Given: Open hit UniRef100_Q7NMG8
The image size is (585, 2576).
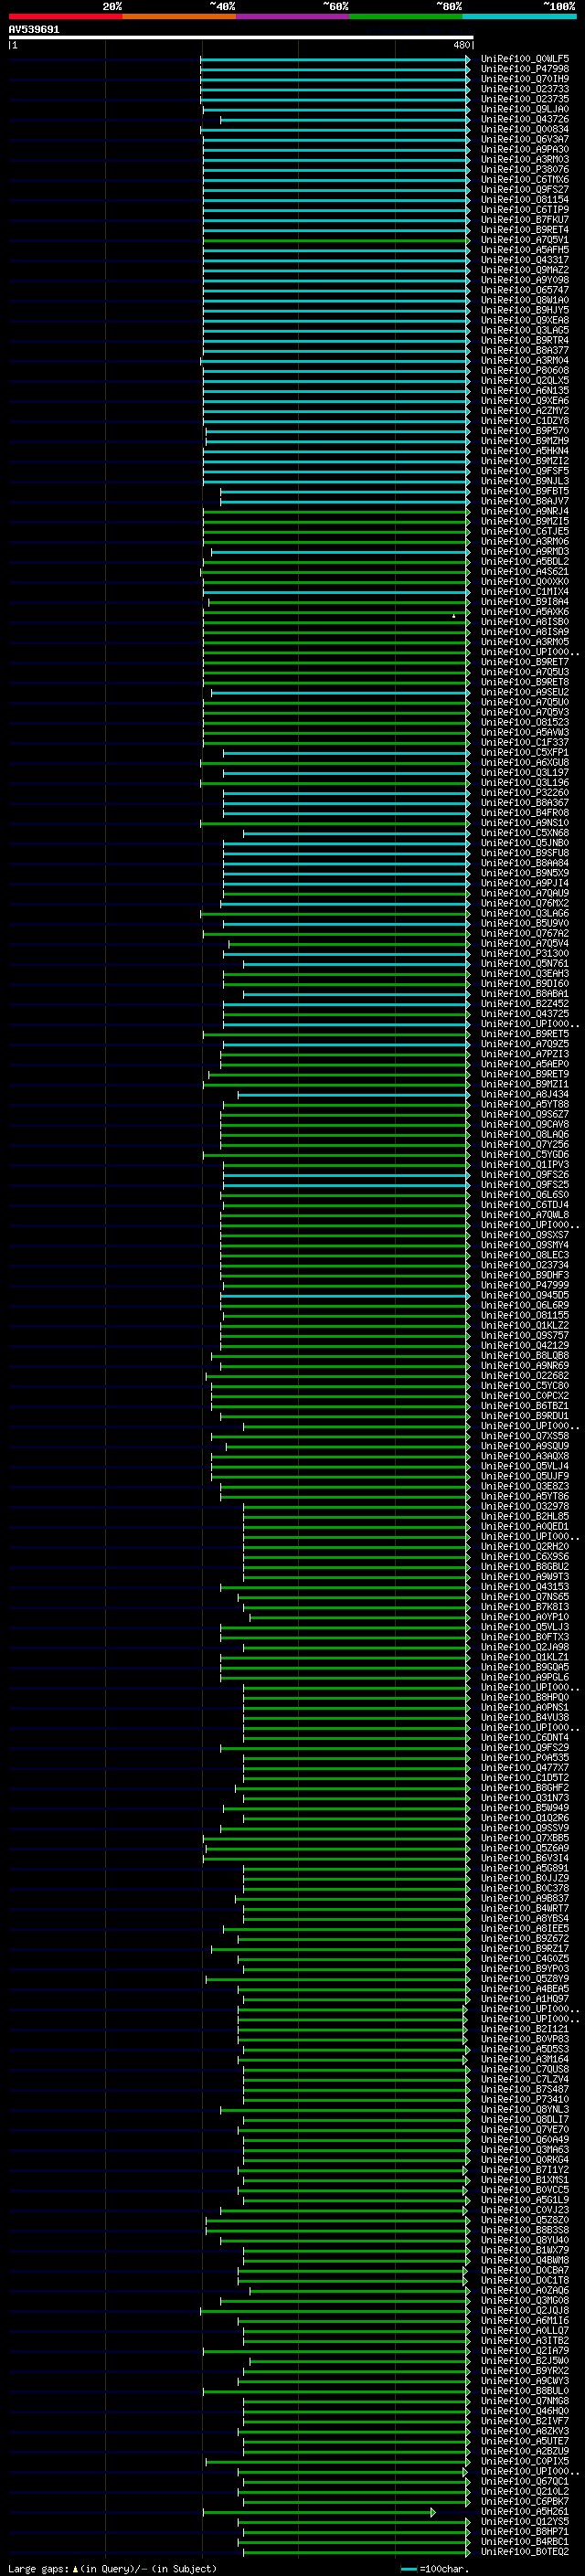Looking at the screenshot, I should click(524, 2401).
